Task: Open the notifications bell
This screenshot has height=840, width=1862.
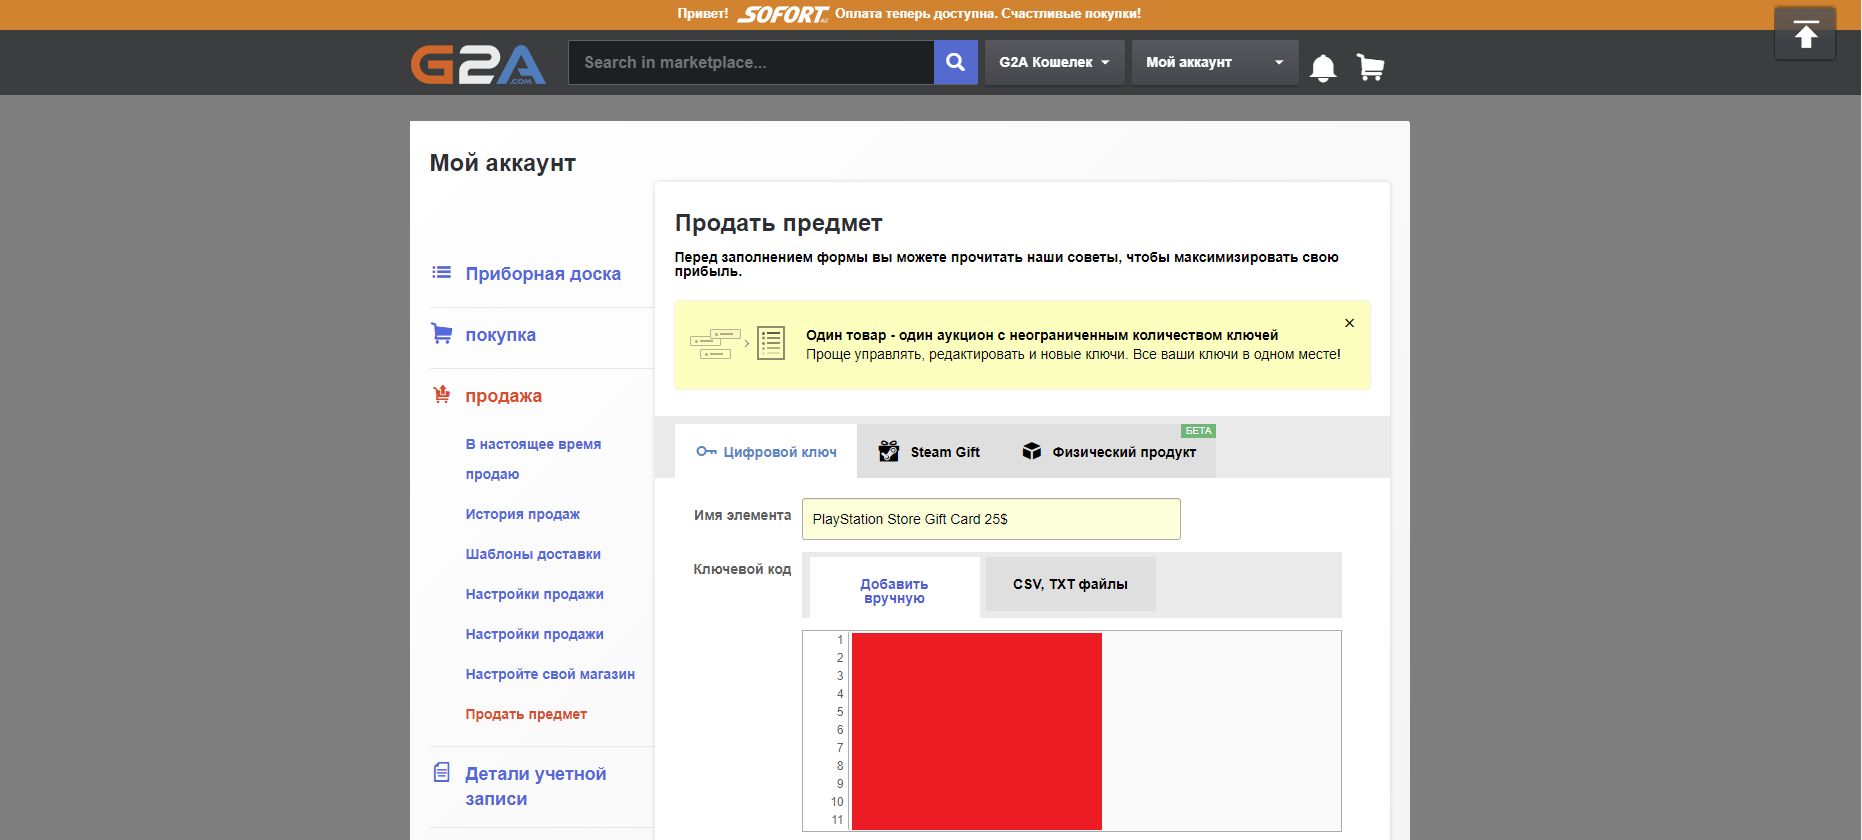Action: 1322,67
